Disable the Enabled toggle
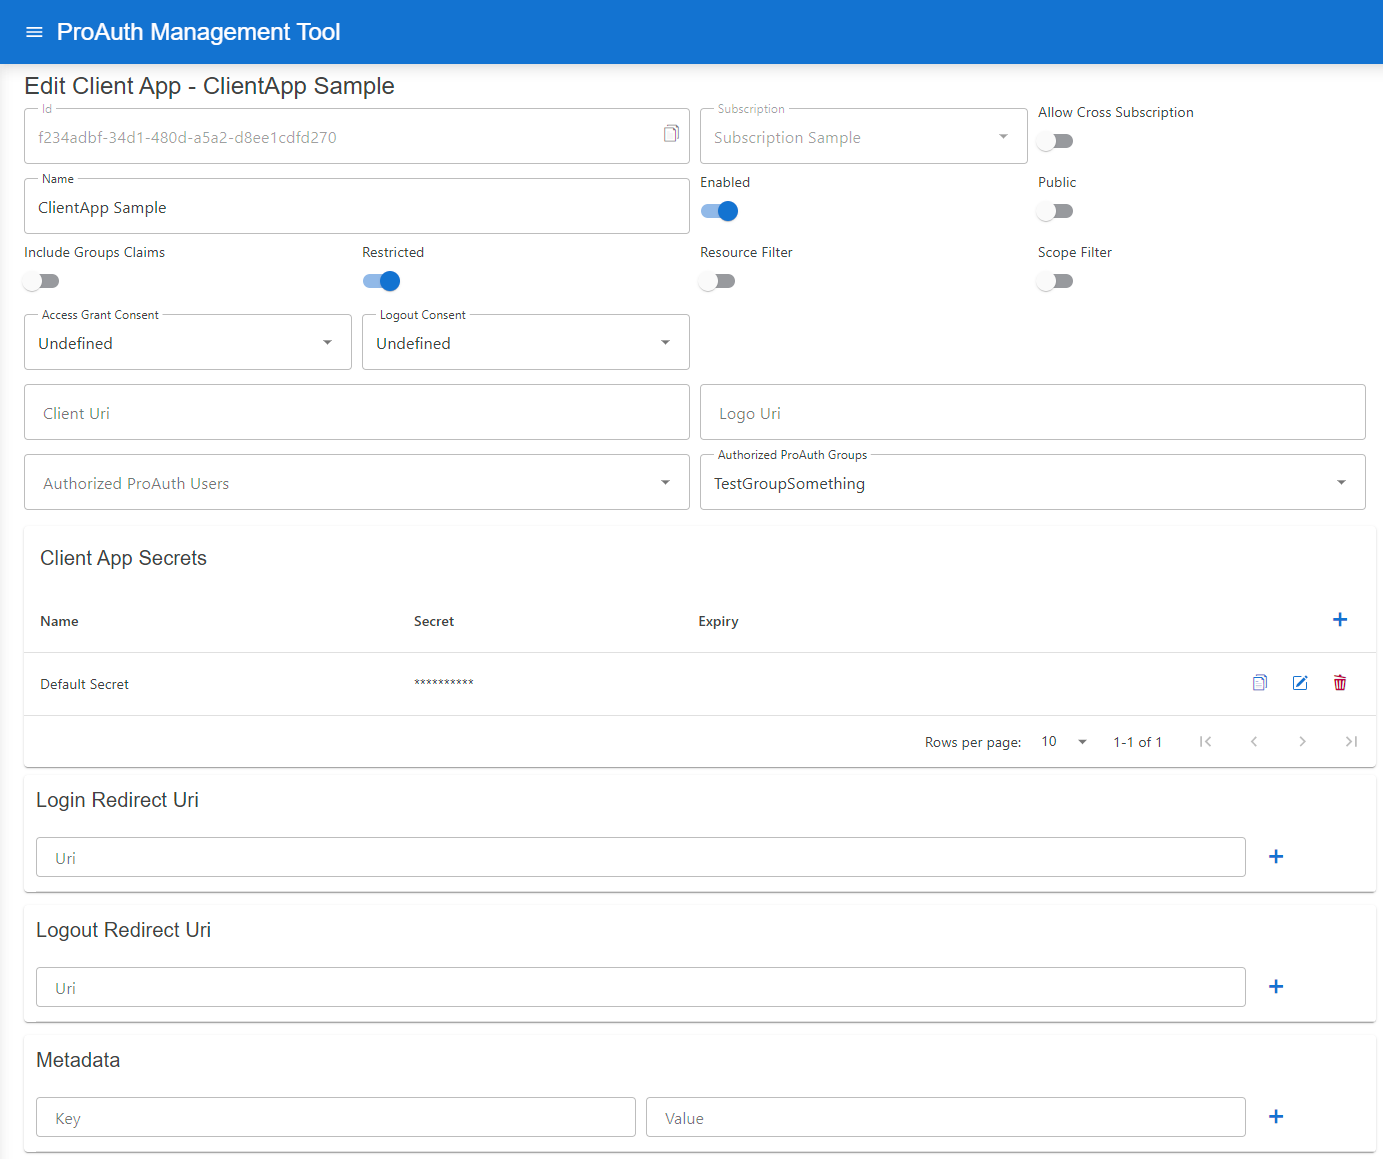Image resolution: width=1383 pixels, height=1159 pixels. 719,211
